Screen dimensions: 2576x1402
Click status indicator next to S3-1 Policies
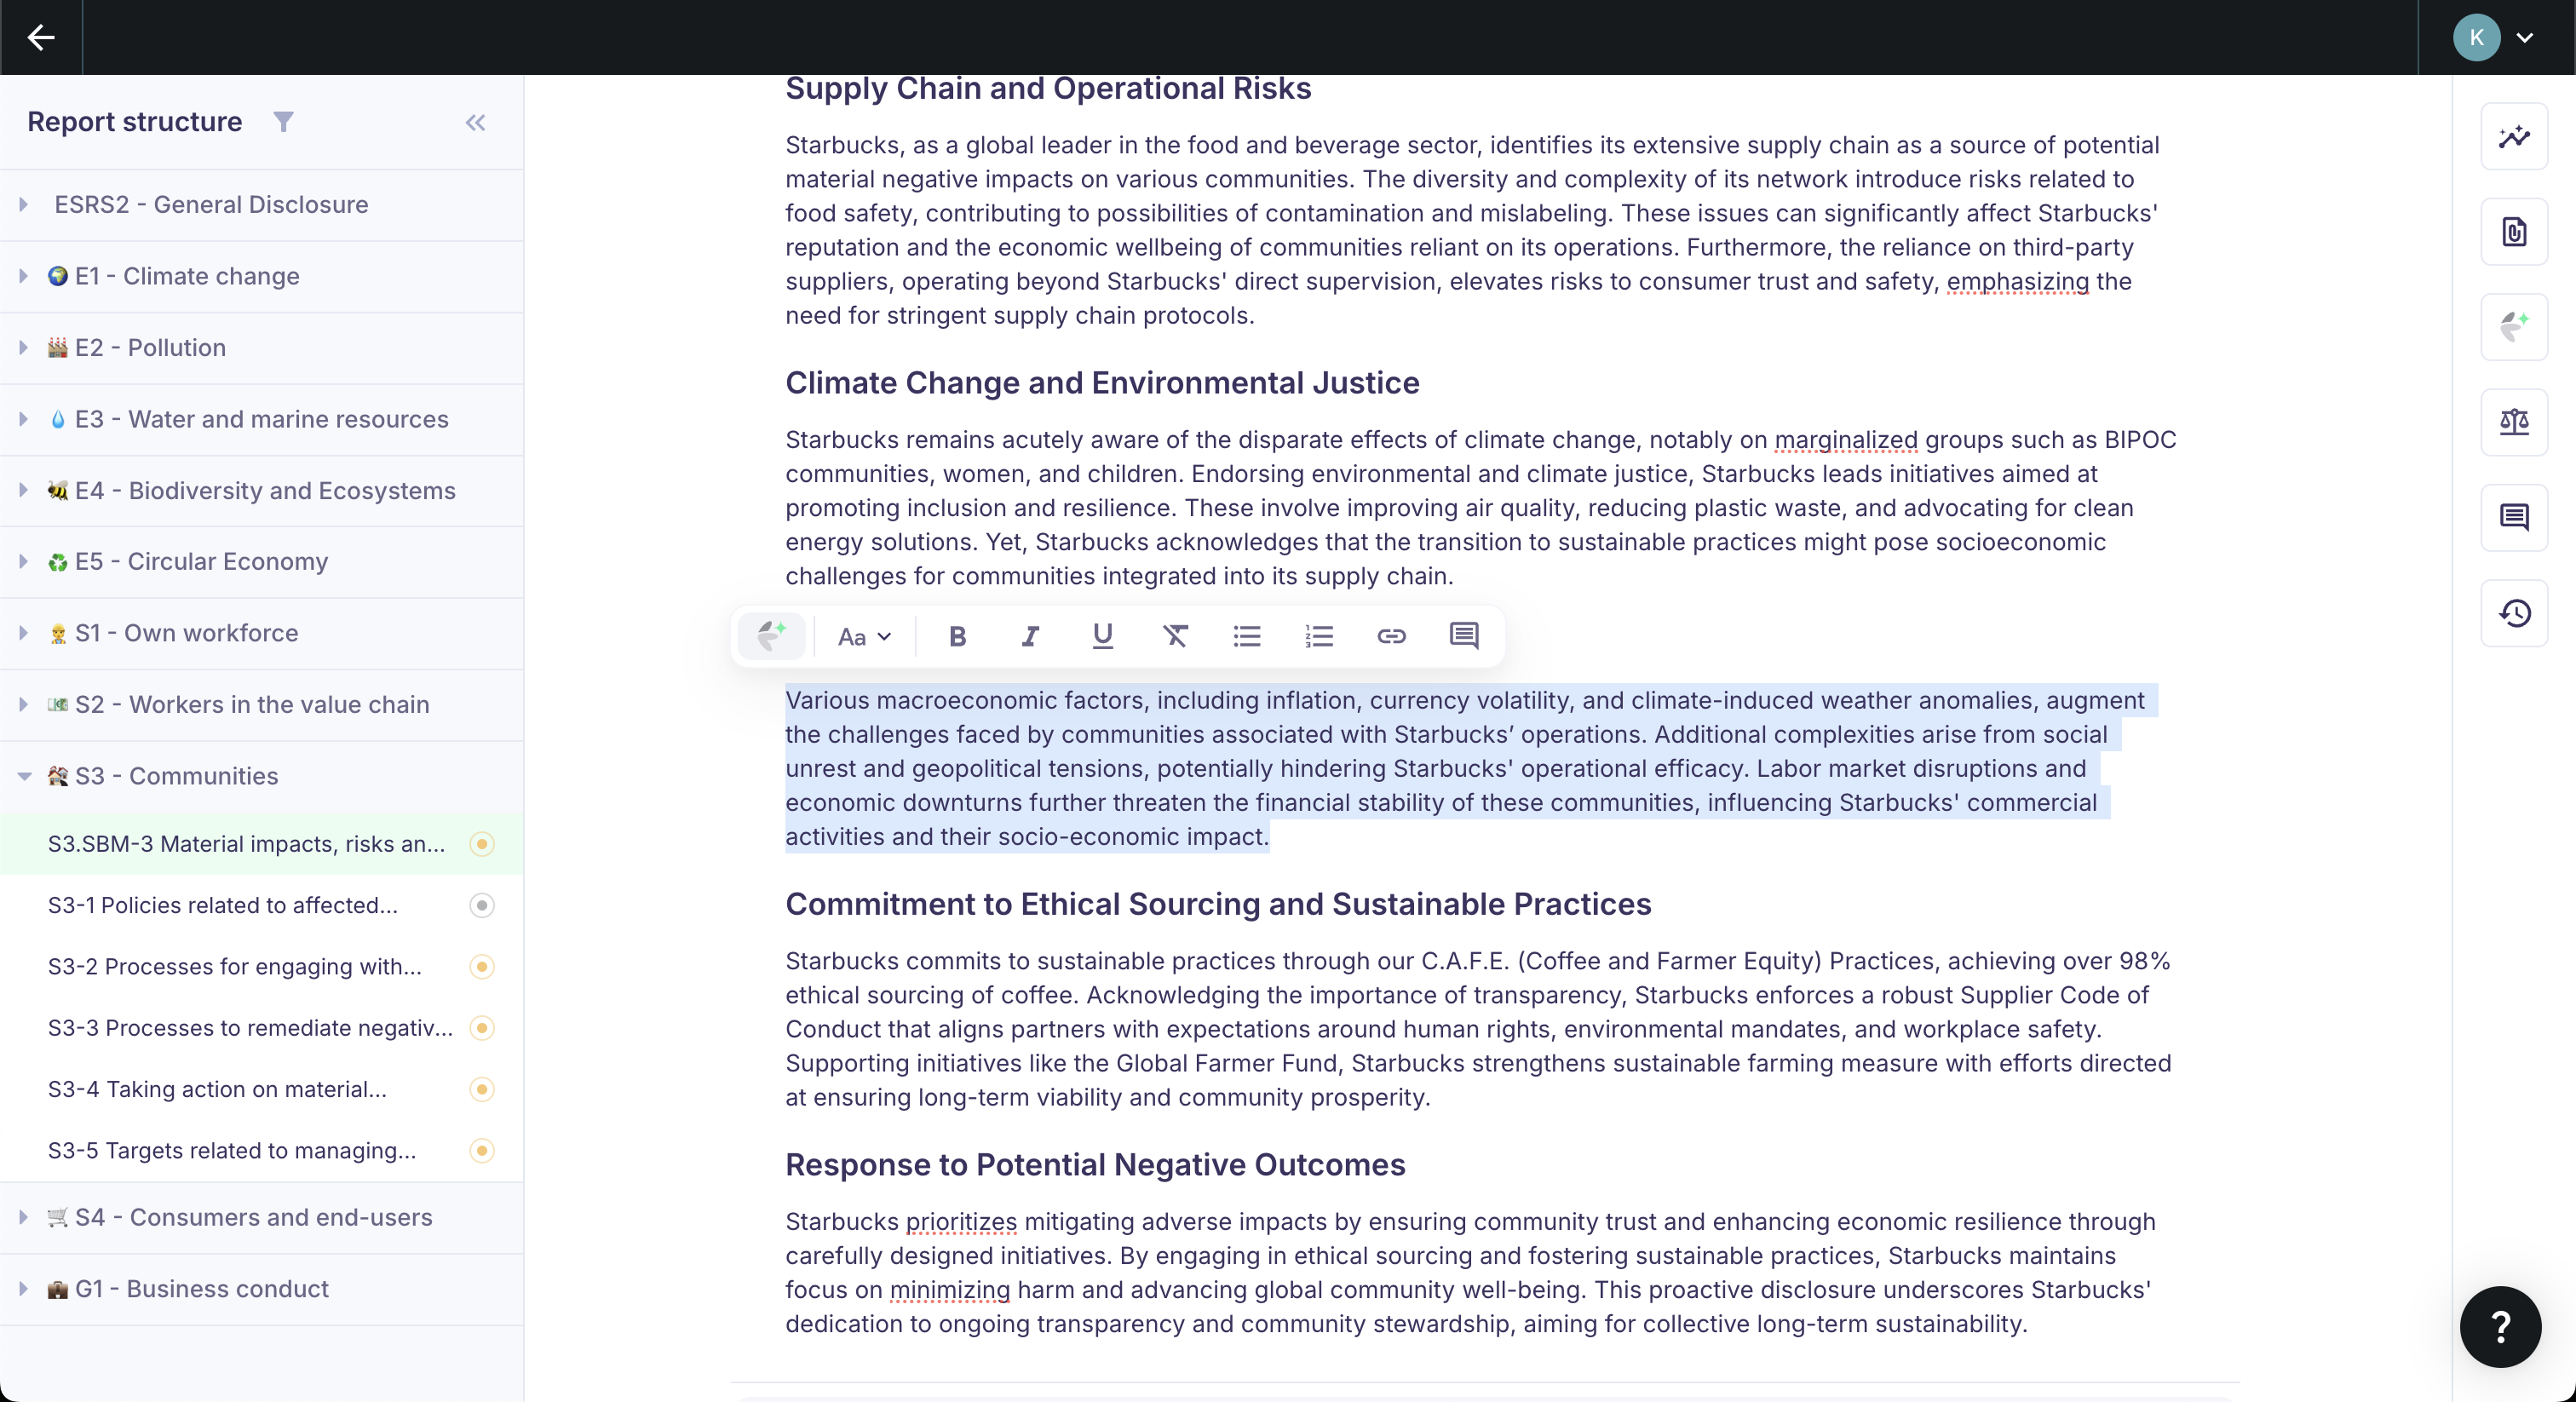482,905
